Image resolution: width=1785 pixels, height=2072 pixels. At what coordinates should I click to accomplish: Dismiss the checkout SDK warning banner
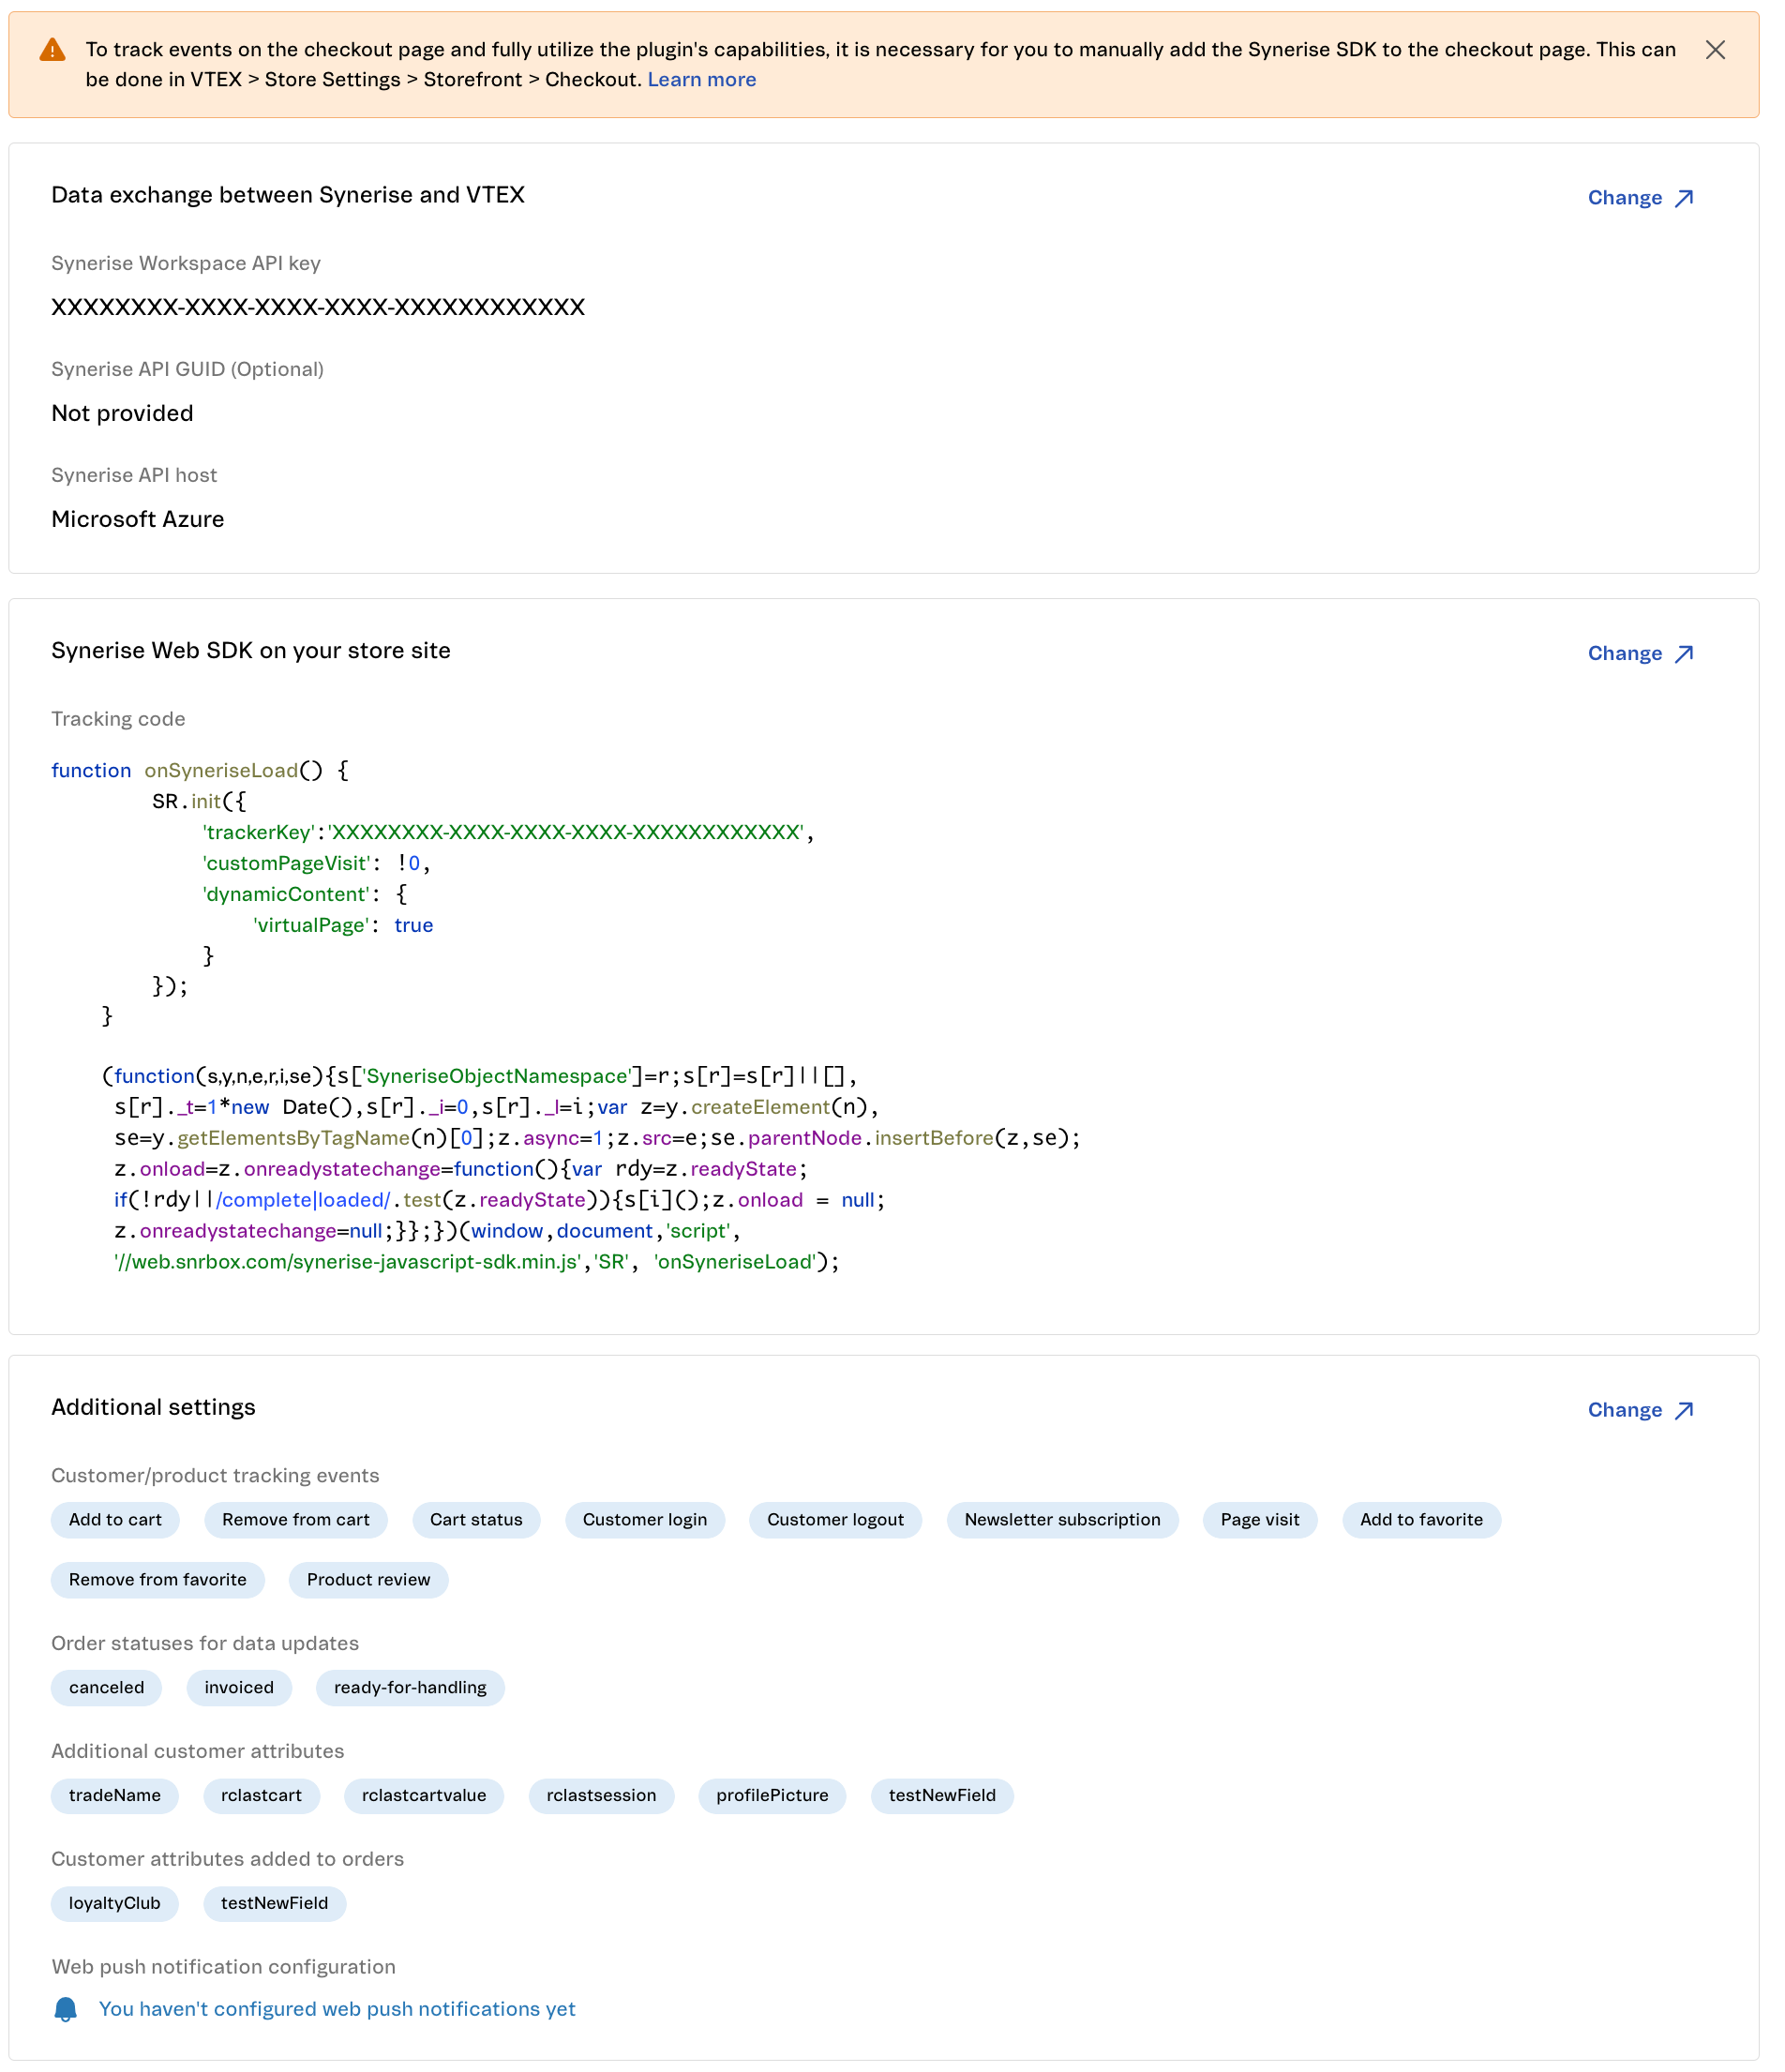tap(1716, 50)
